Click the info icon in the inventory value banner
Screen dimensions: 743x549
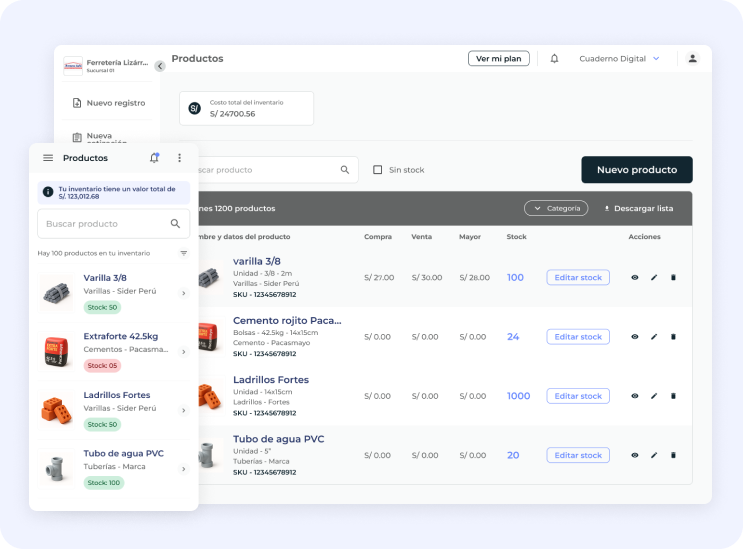[x=48, y=192]
